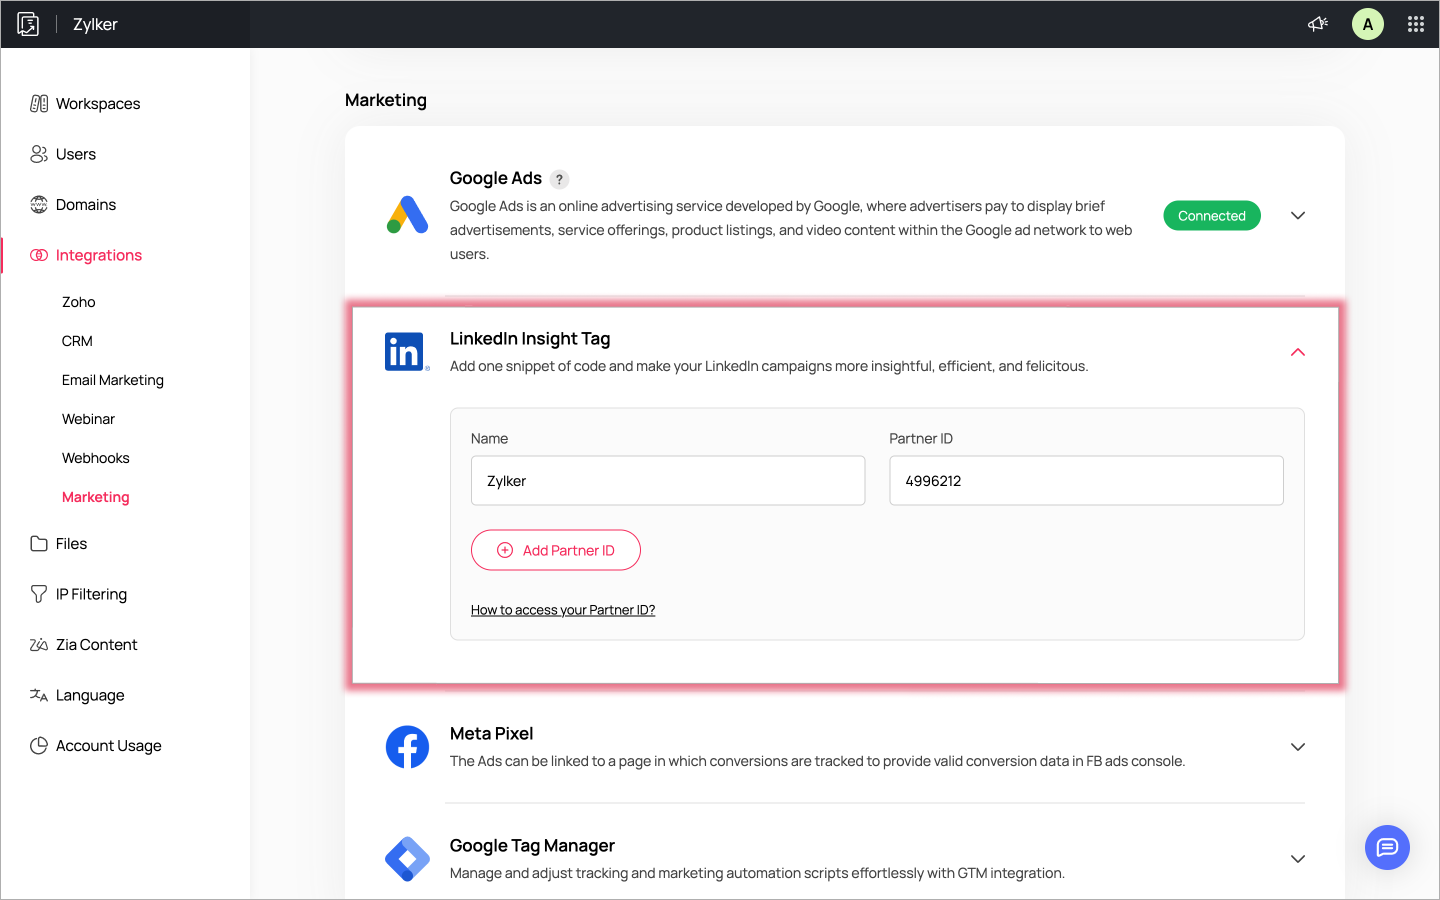Click the Users sidebar icon
Screen dimensions: 1440x900
[39, 154]
